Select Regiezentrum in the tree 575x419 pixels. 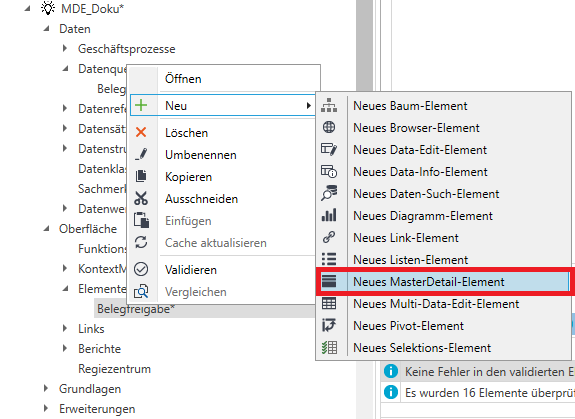(114, 368)
